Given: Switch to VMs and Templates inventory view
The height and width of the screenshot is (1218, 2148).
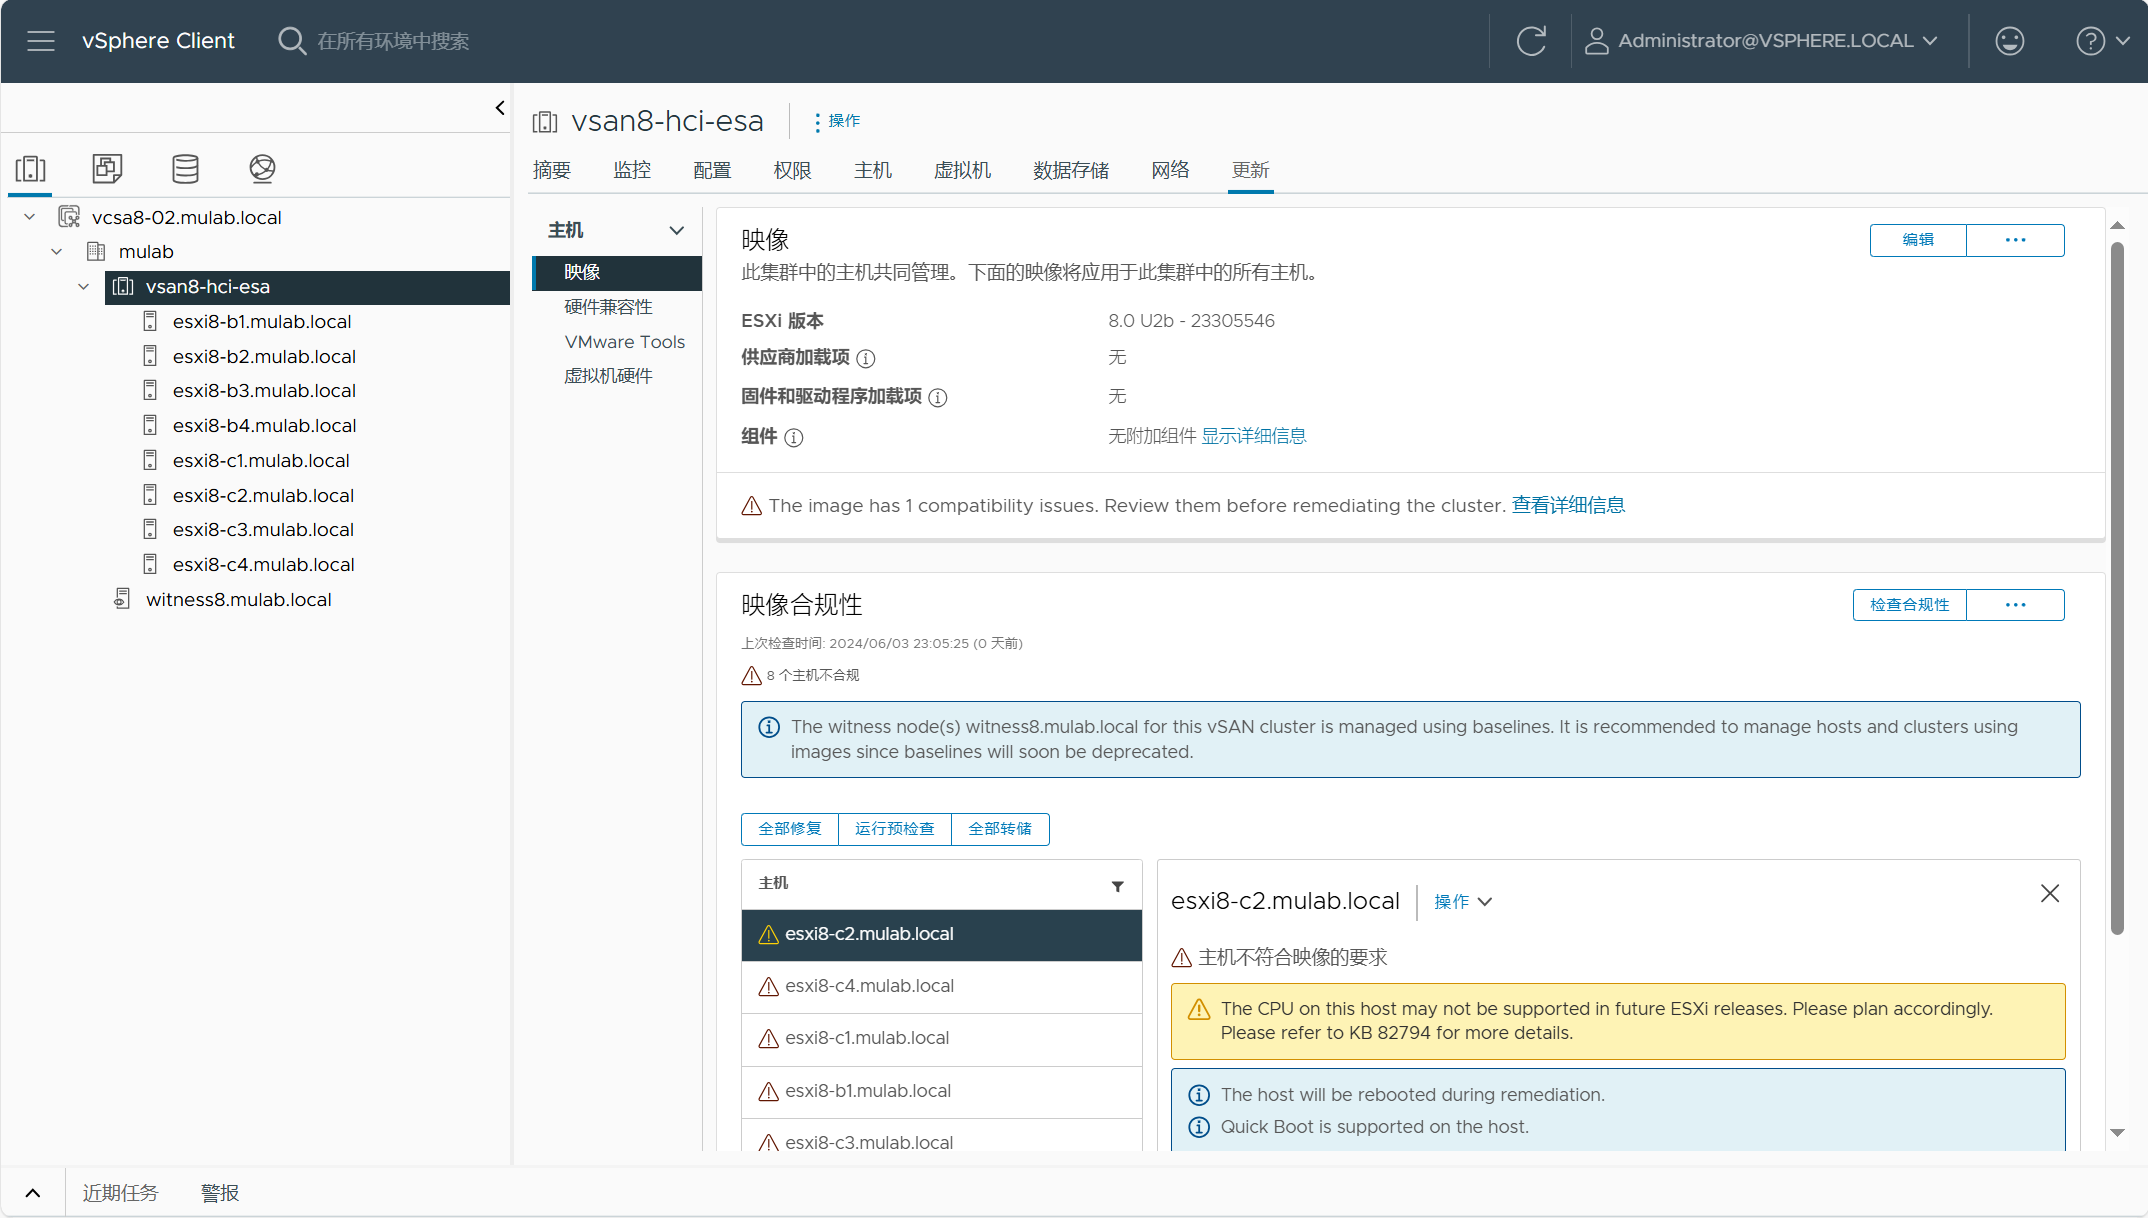Looking at the screenshot, I should (107, 168).
